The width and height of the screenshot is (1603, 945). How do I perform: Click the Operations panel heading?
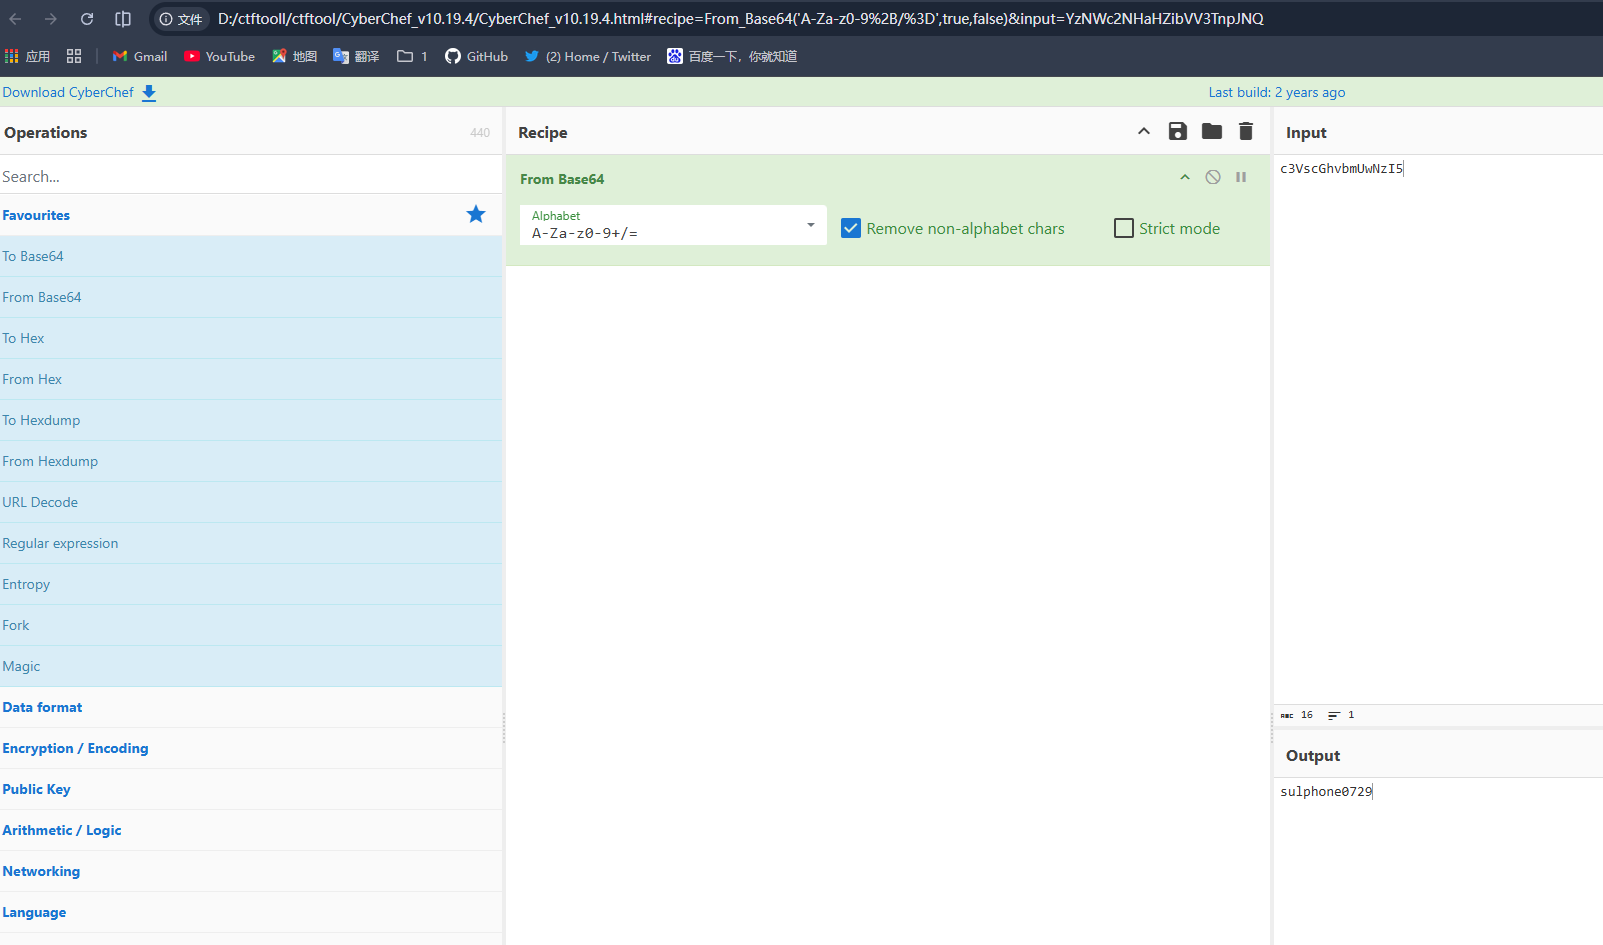(x=45, y=132)
